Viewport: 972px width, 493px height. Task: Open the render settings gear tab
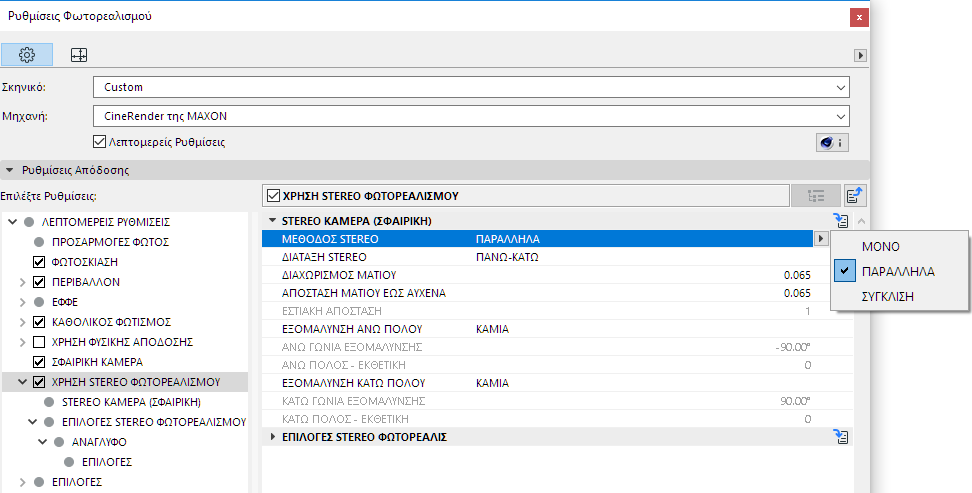27,55
